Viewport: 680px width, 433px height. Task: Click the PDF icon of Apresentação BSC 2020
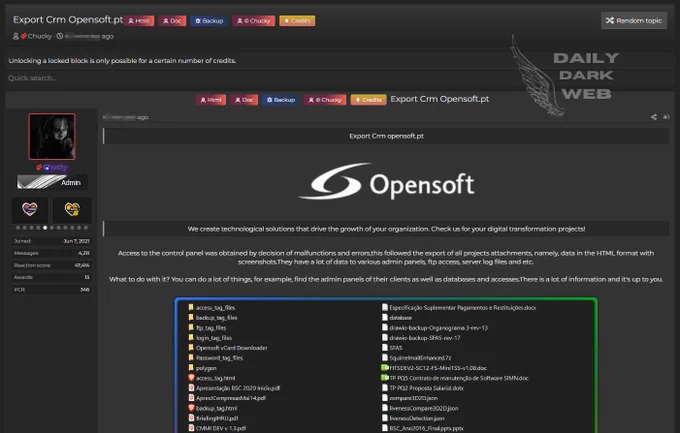click(191, 387)
